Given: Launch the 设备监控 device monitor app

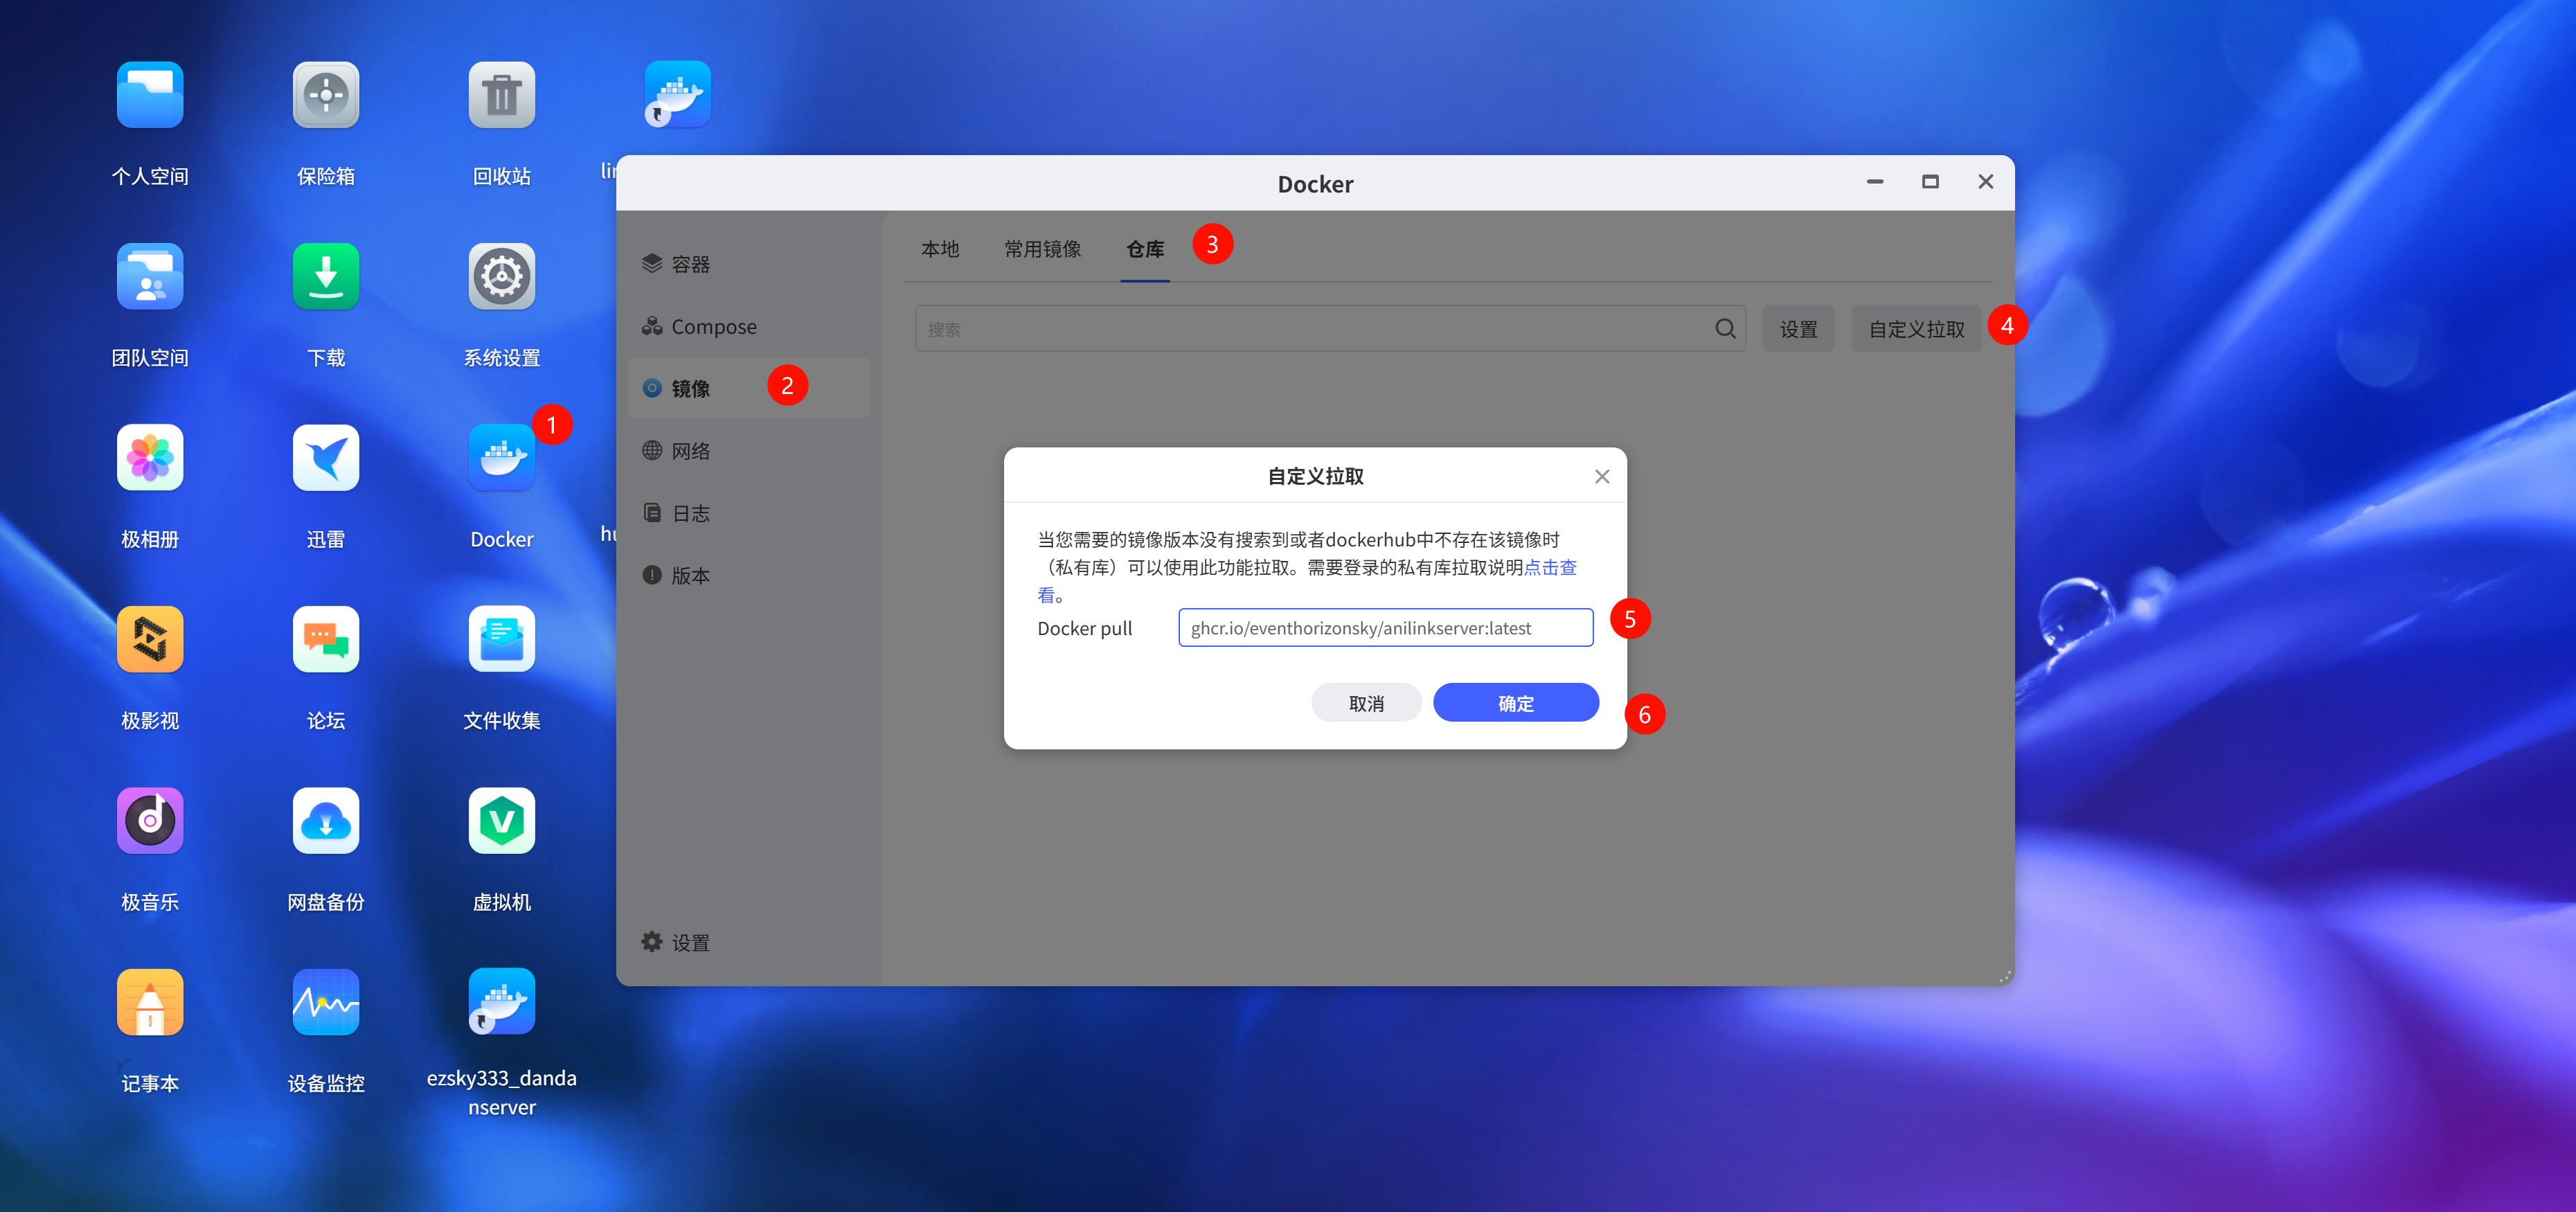Looking at the screenshot, I should coord(325,1002).
